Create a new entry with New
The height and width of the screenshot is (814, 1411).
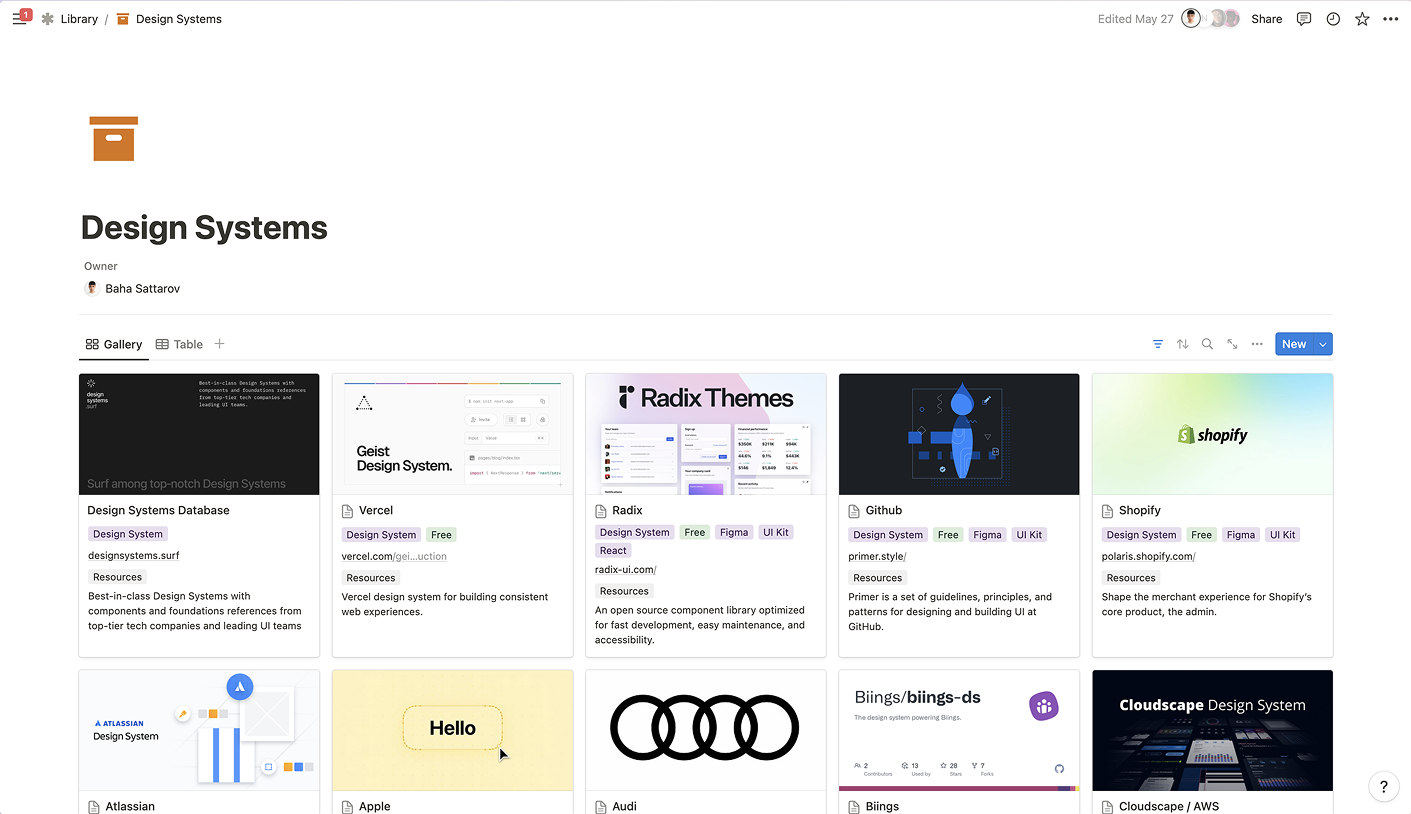pos(1293,344)
